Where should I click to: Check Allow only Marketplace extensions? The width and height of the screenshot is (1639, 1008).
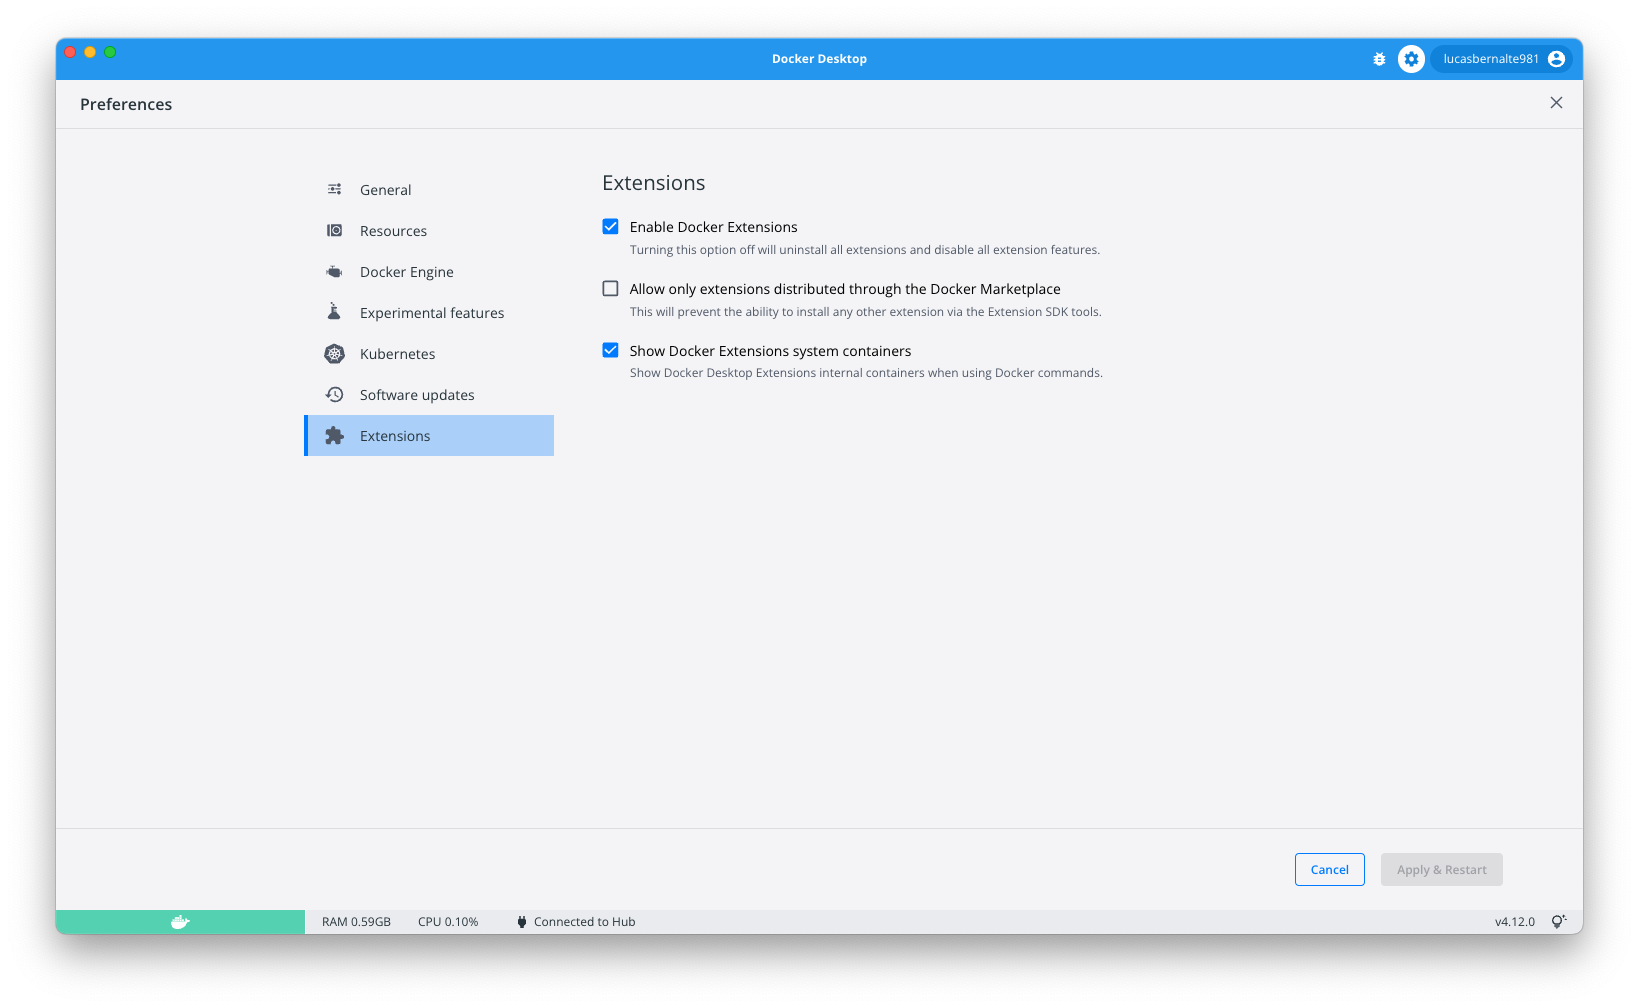coord(610,289)
